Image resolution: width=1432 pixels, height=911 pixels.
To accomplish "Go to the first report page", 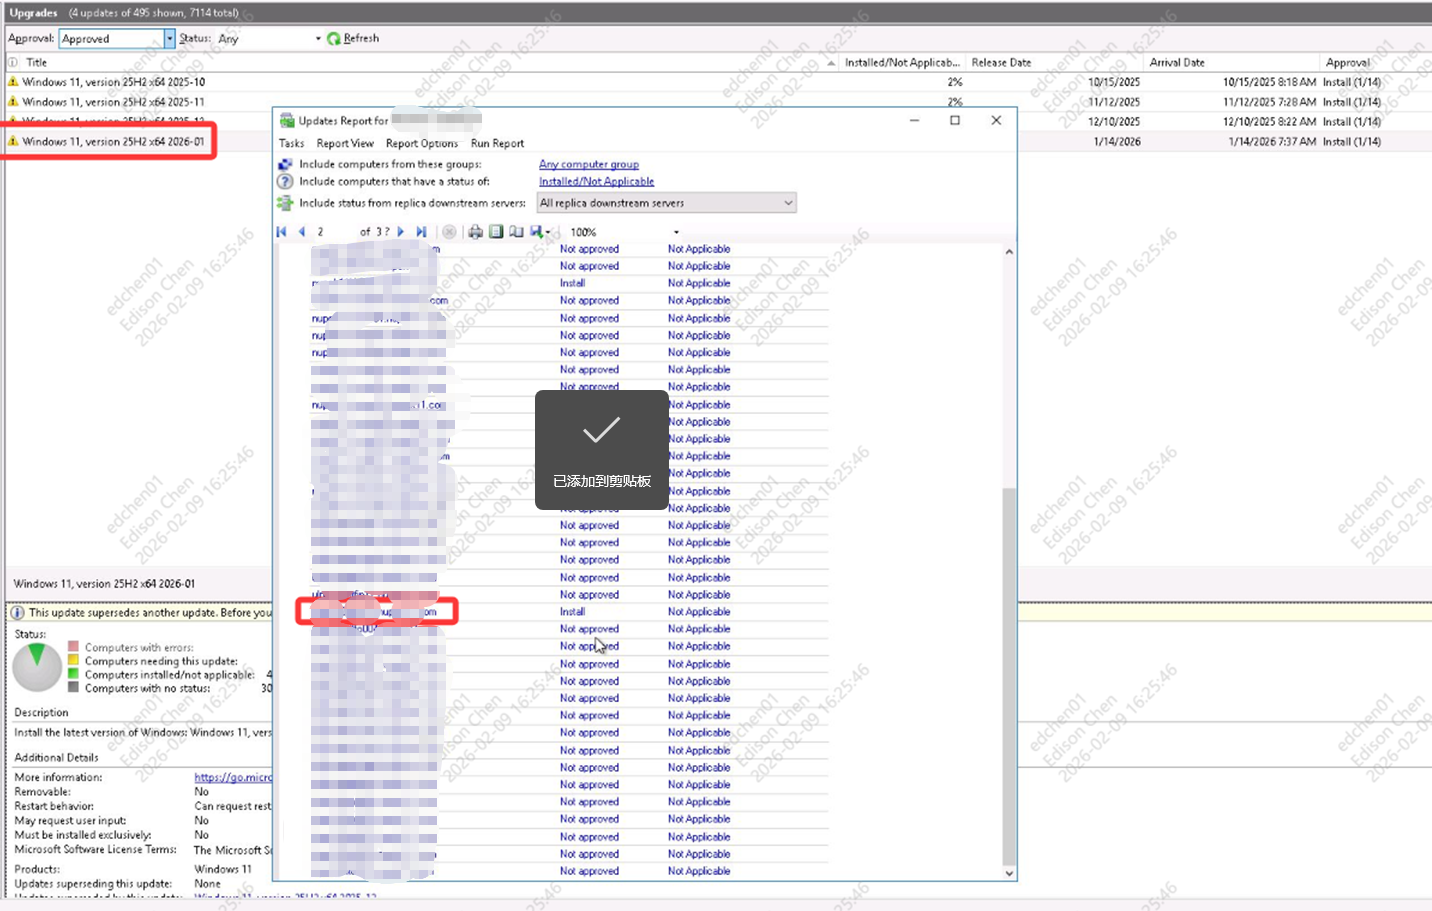I will click(281, 232).
